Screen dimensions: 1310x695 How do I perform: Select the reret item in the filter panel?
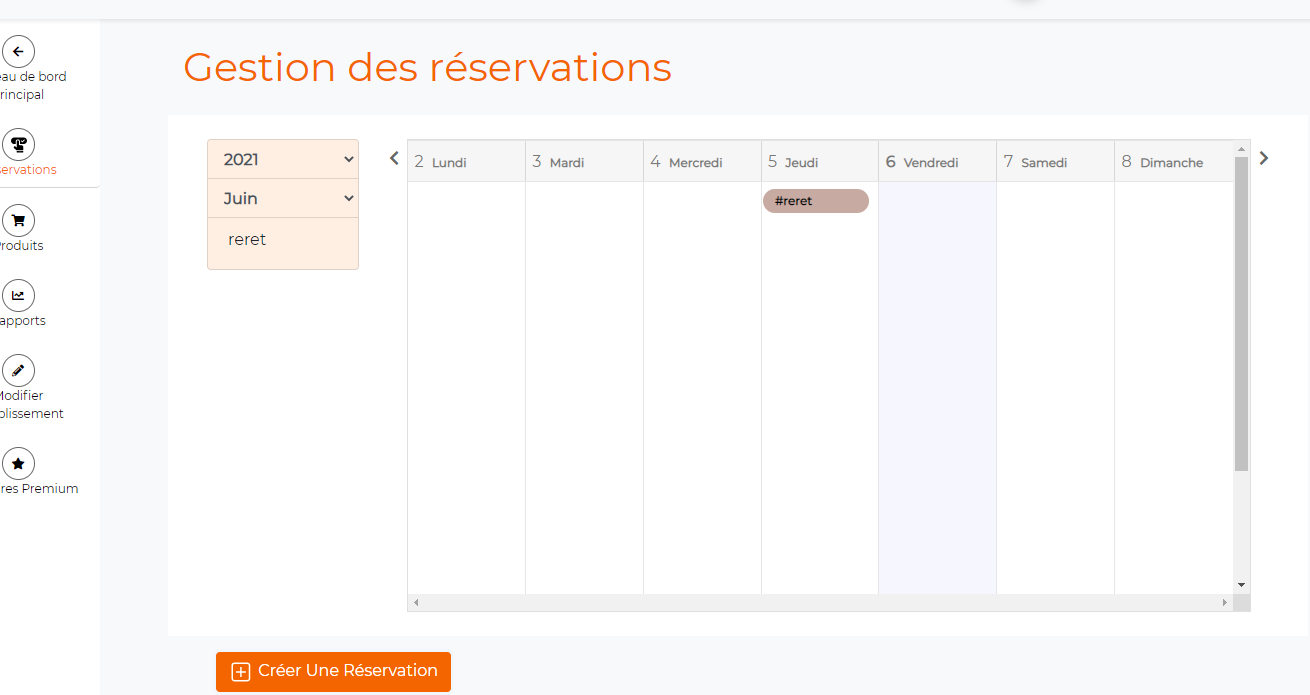pyautogui.click(x=247, y=240)
